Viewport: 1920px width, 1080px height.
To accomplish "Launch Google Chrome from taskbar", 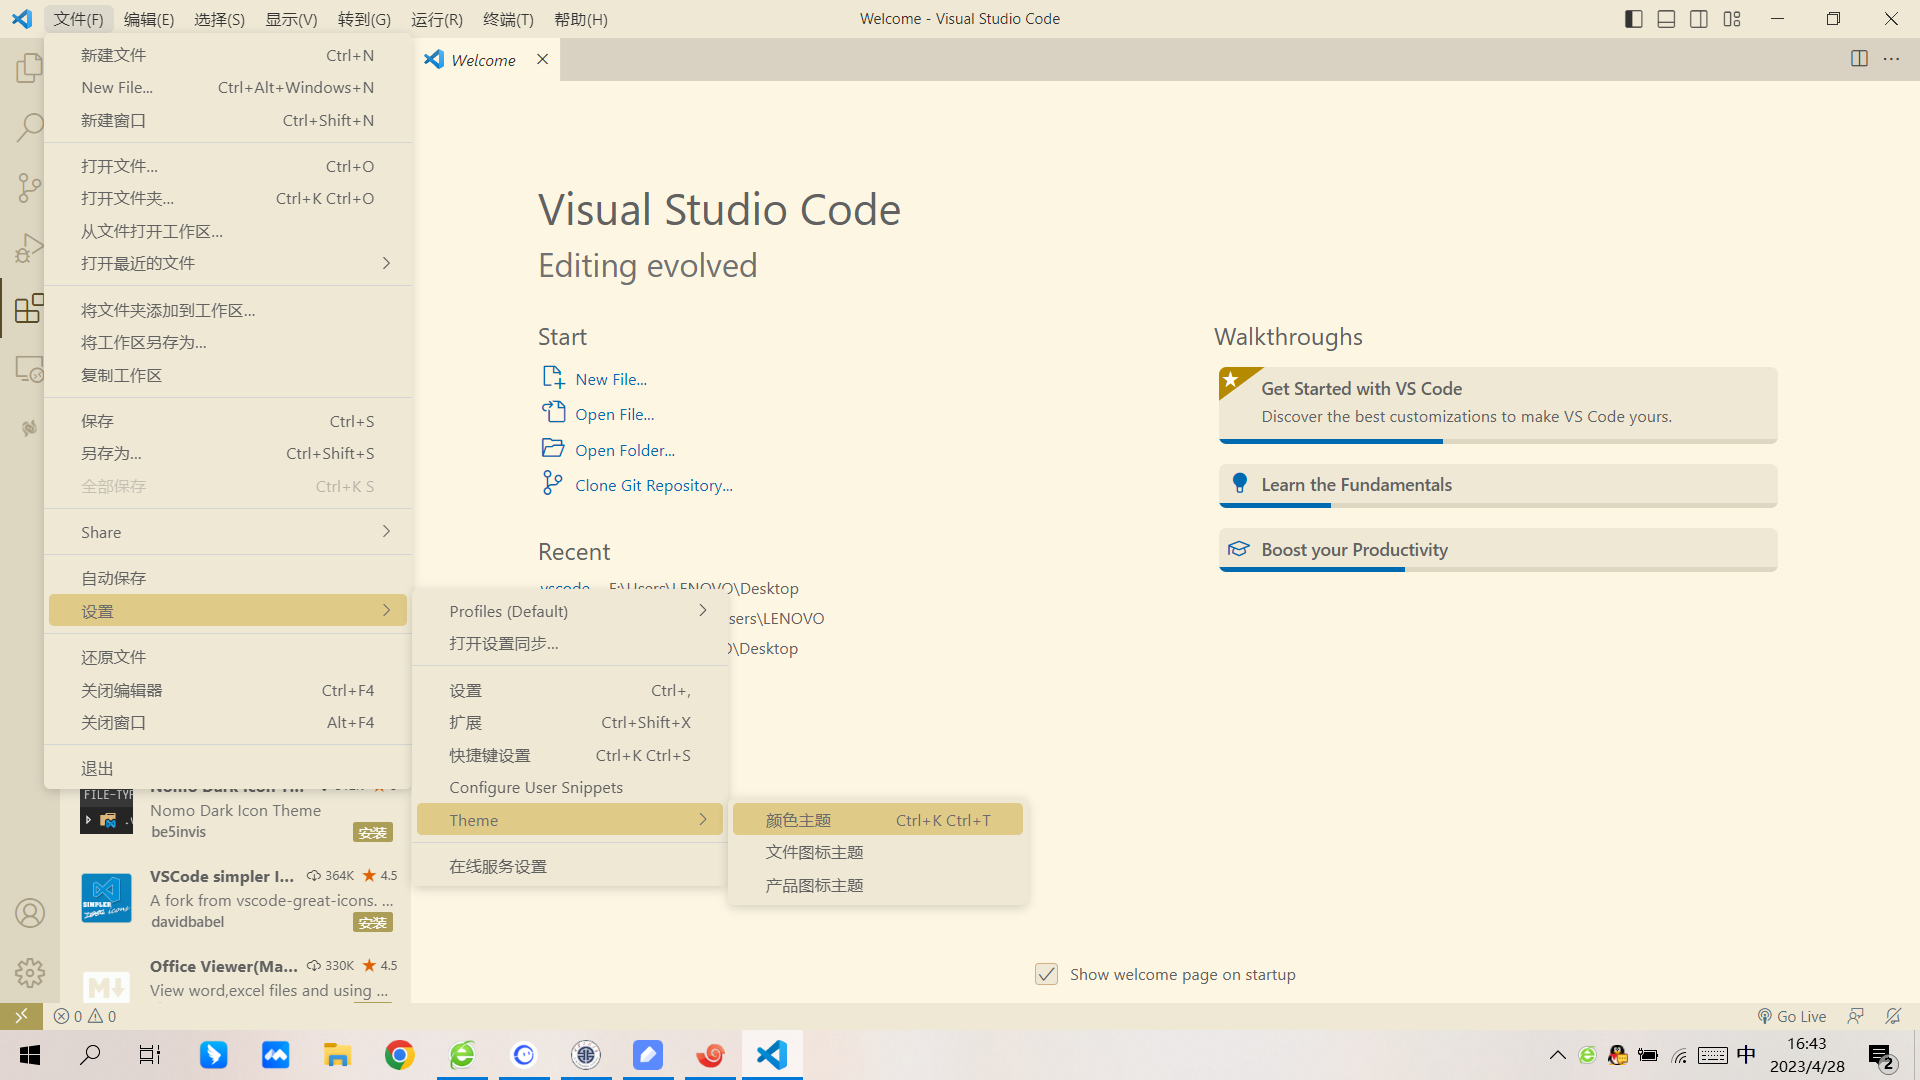I will click(400, 1055).
